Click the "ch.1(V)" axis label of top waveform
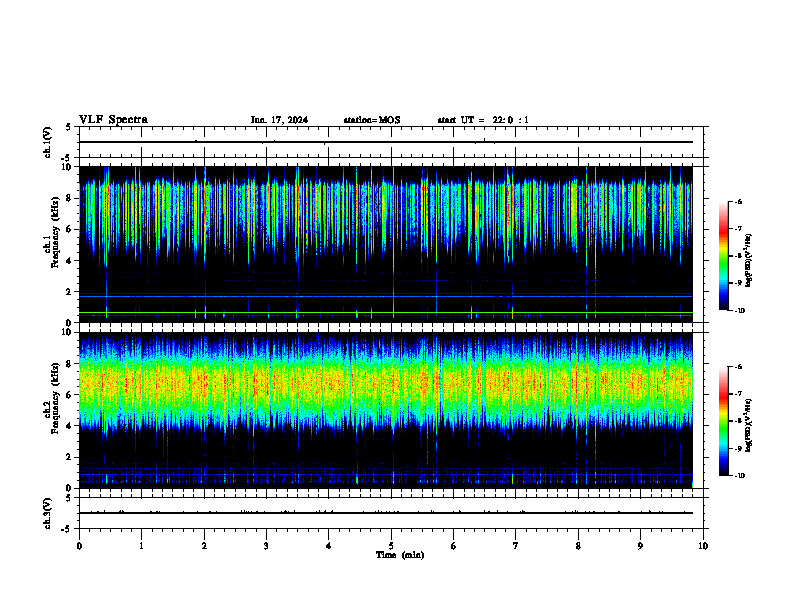 click(48, 142)
